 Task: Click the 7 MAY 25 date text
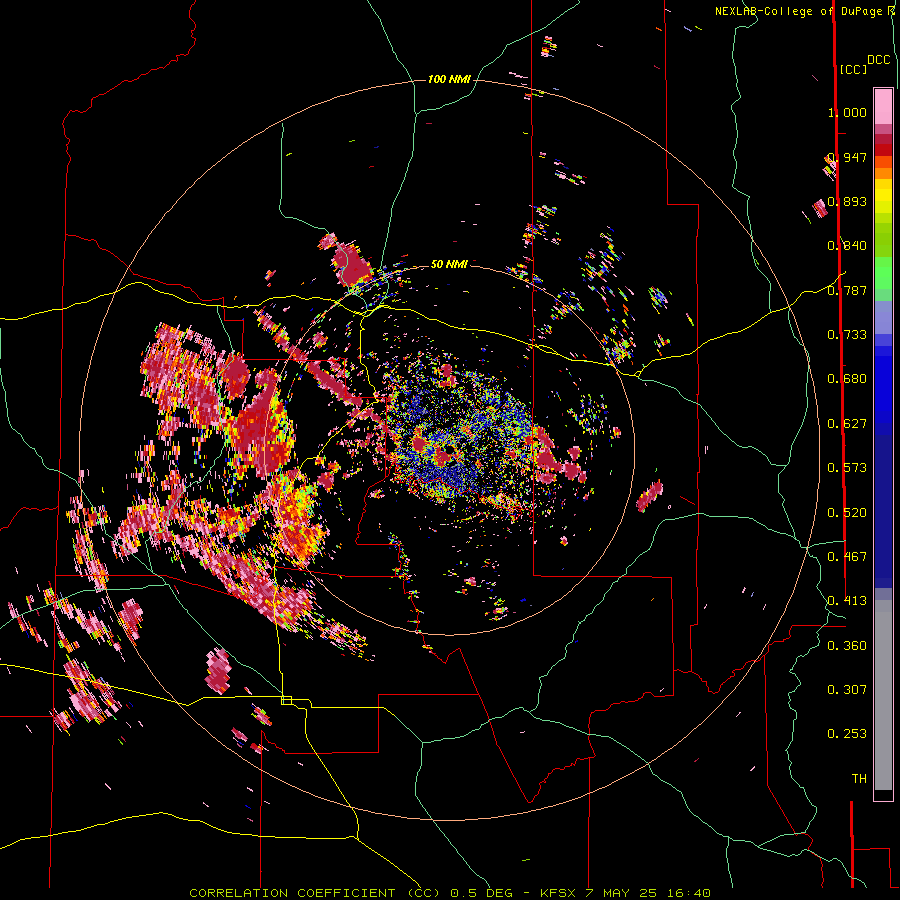623,893
